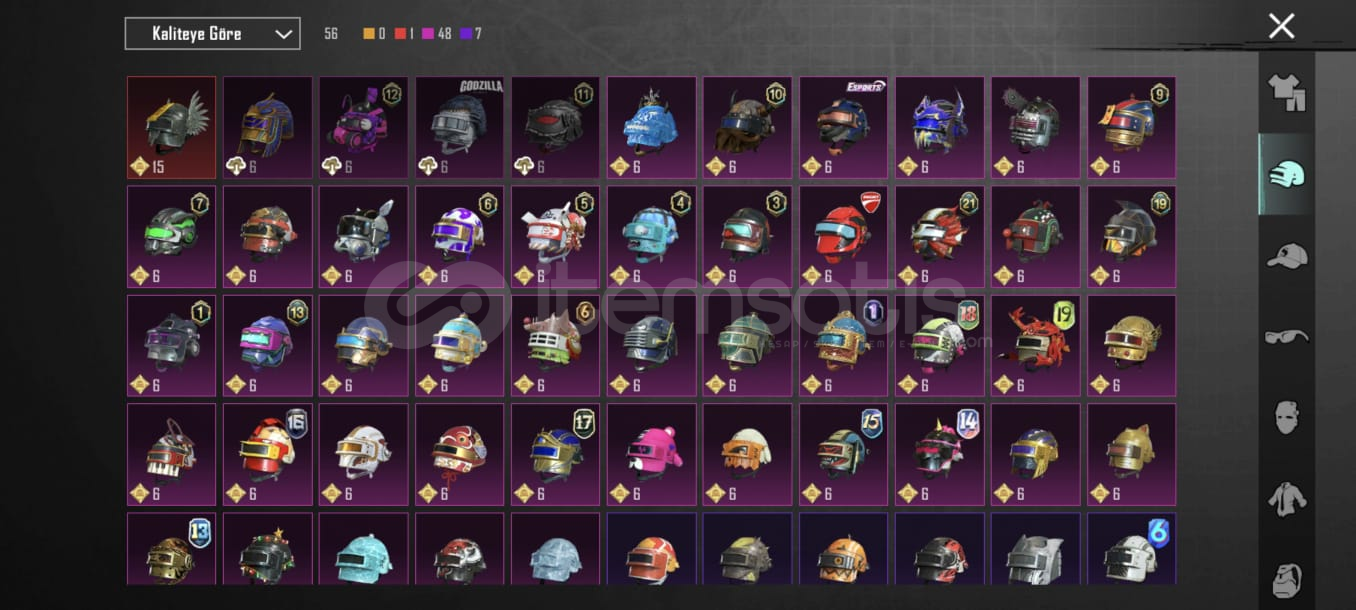Click the dropdown chevron beside Kaliteye Göre
The image size is (1356, 610).
(284, 34)
